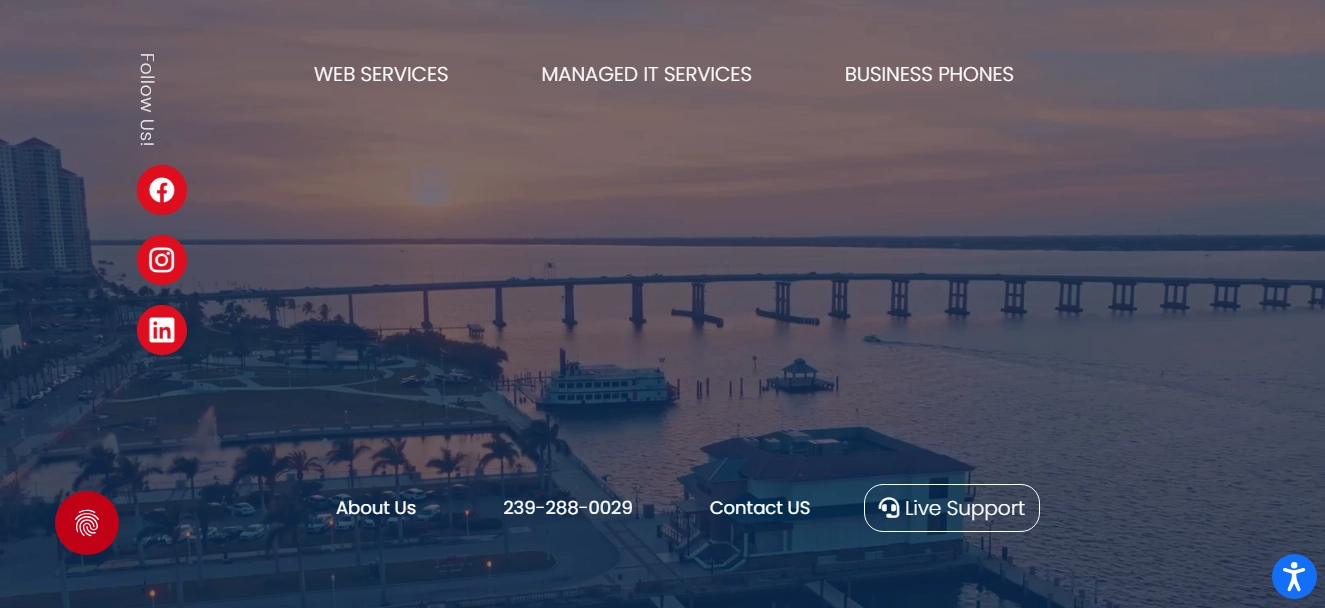This screenshot has width=1325, height=608.
Task: Start a Live Support session
Action: [952, 508]
